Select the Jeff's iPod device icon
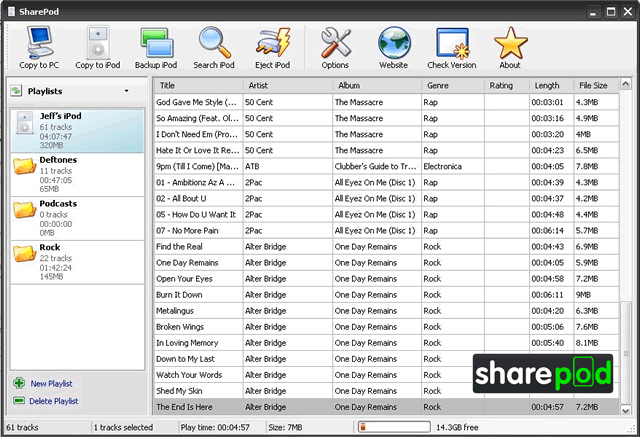Image resolution: width=640 pixels, height=437 pixels. pyautogui.click(x=24, y=123)
